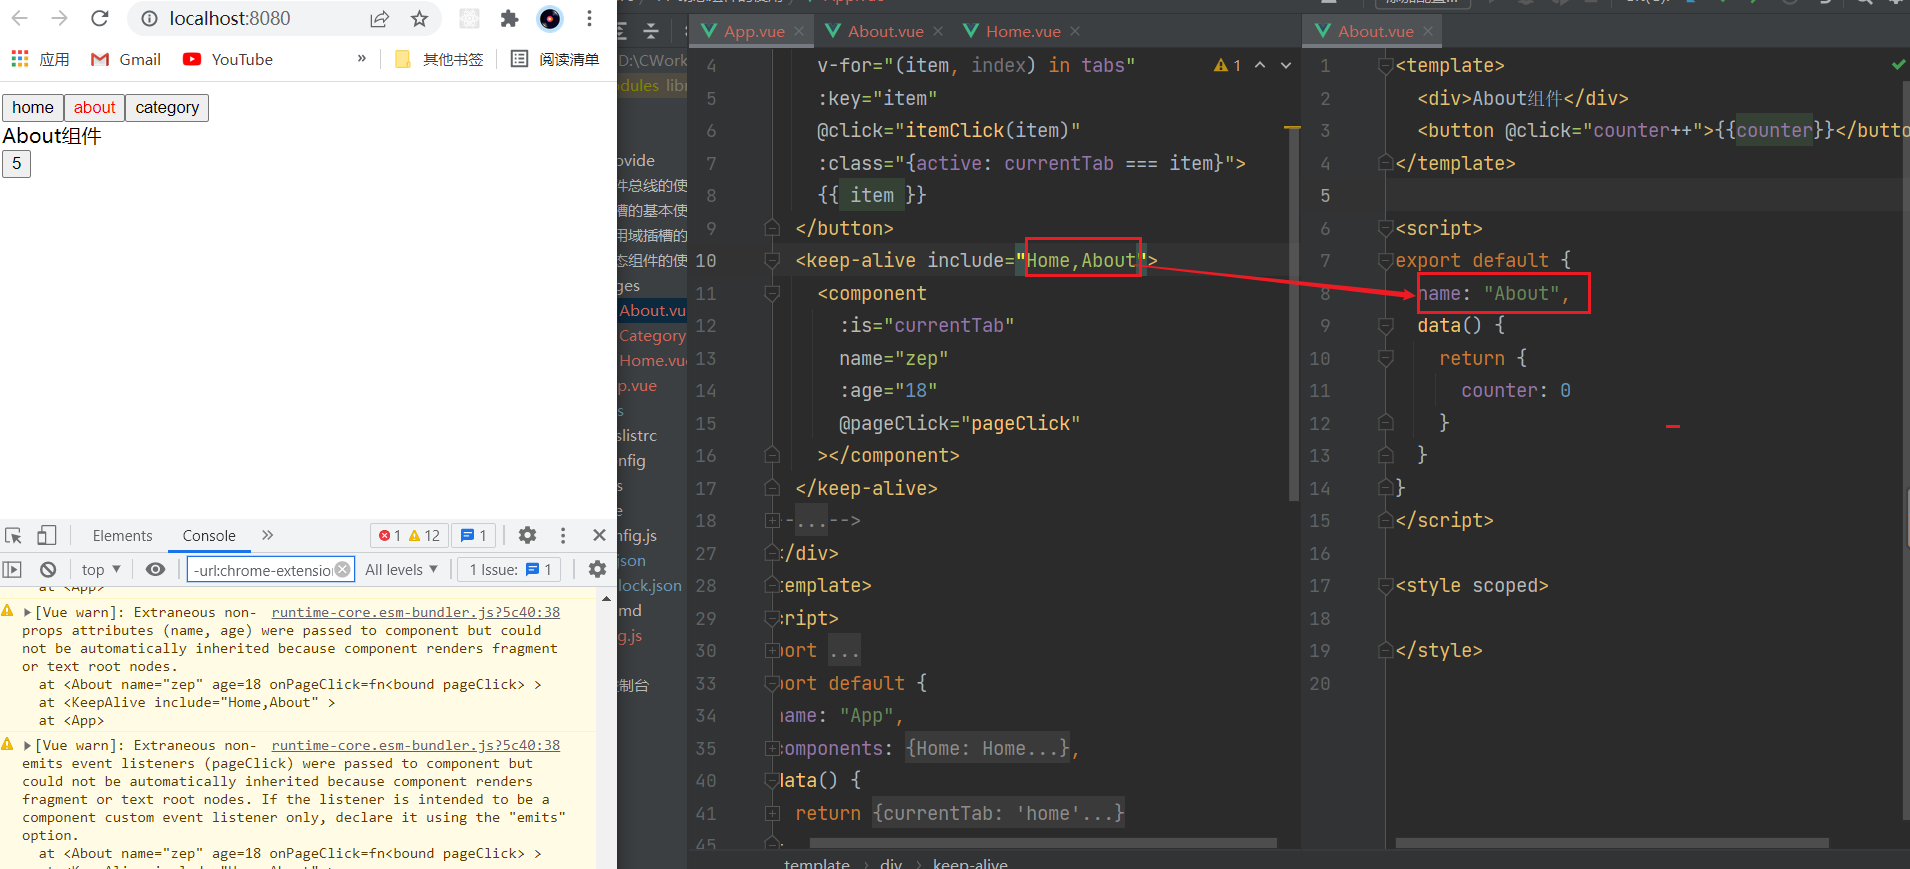Click the counter button showing 5
This screenshot has height=869, width=1910.
(16, 163)
